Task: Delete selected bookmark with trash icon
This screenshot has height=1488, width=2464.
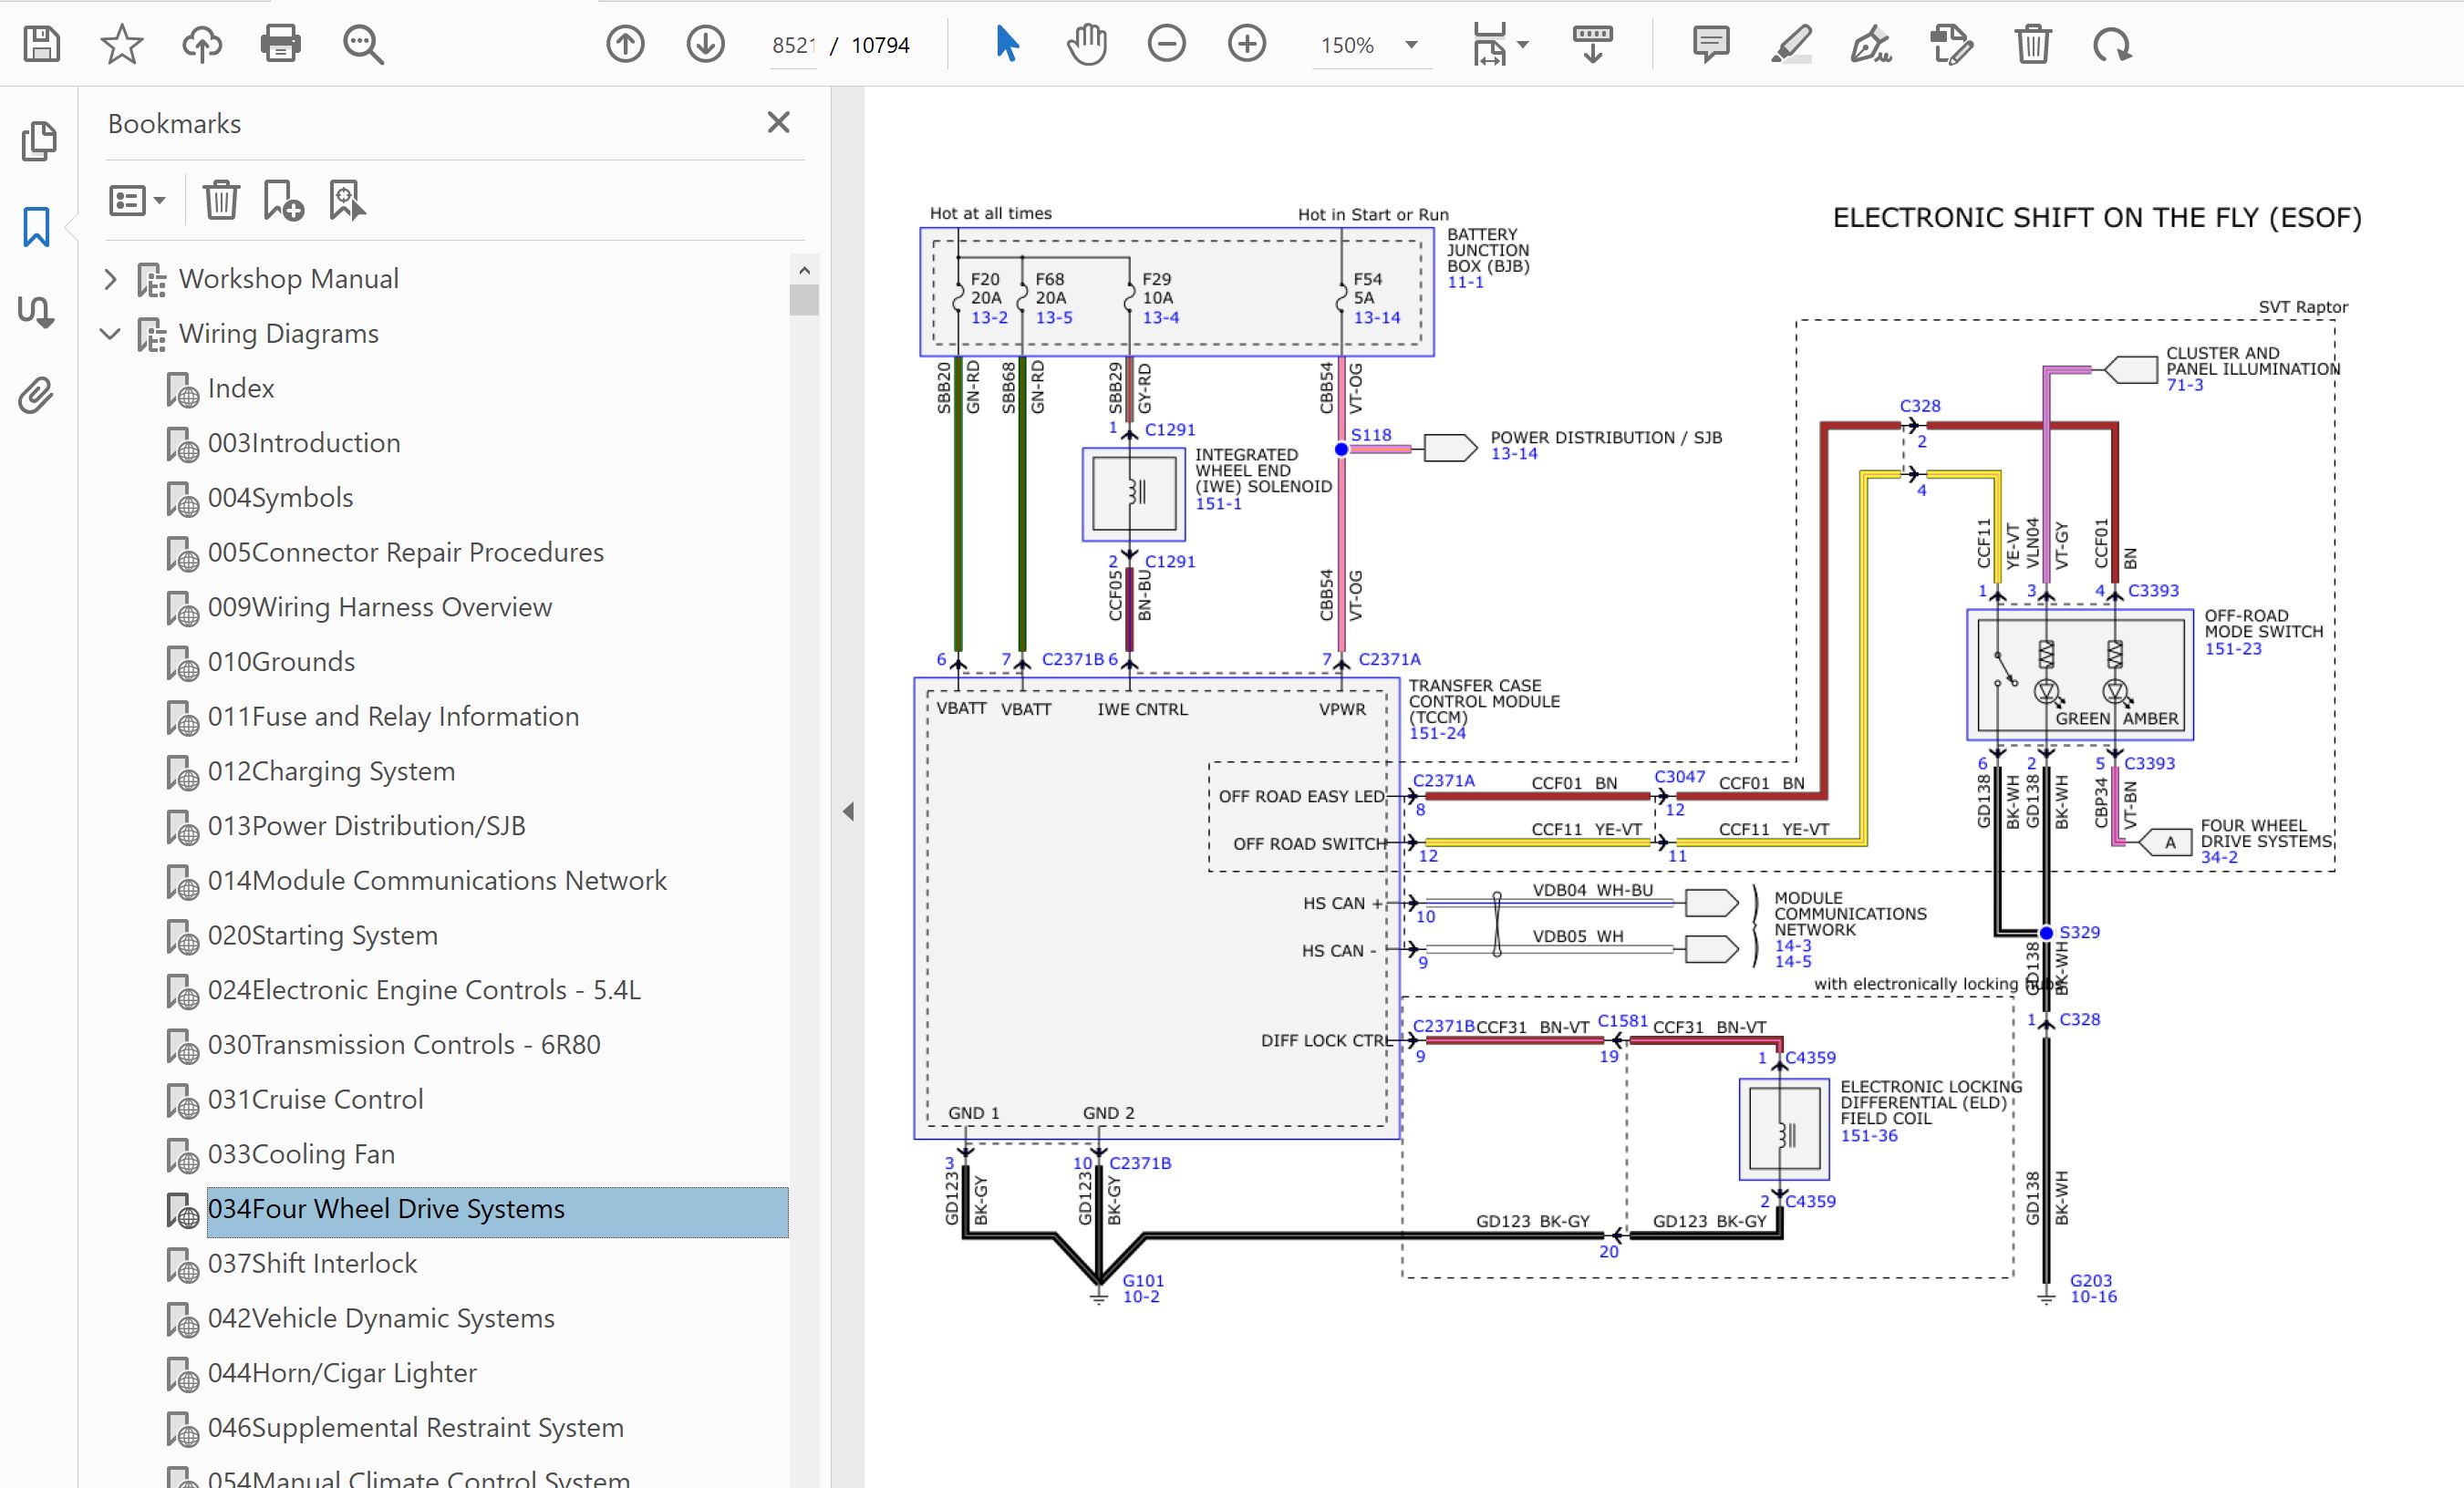Action: pos(221,200)
